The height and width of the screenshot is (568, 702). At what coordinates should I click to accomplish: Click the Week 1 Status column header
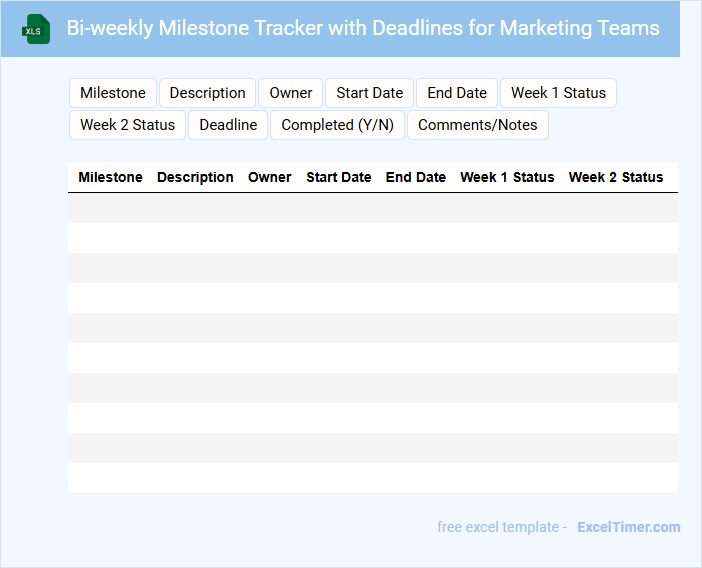[507, 177]
